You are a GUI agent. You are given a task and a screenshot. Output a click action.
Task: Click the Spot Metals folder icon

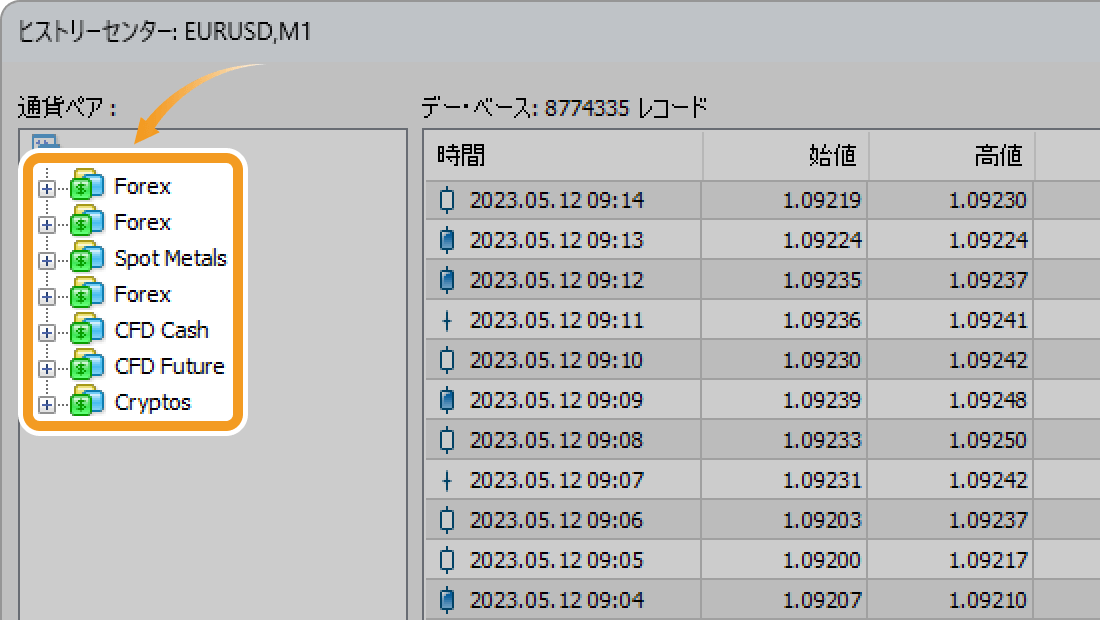[x=87, y=257]
